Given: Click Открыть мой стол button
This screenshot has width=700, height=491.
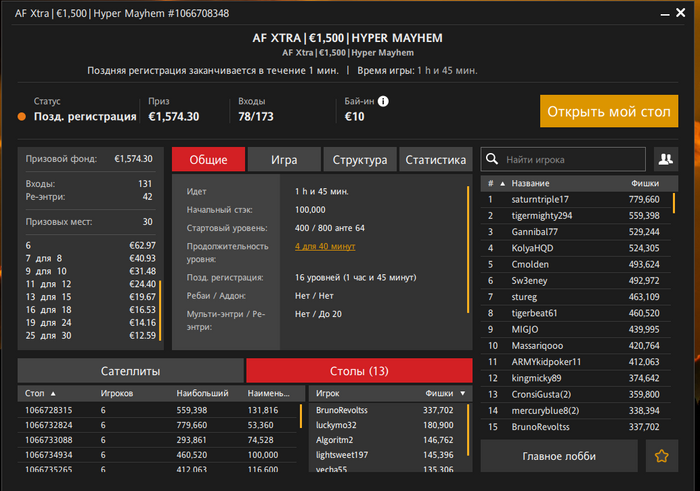Looking at the screenshot, I should (x=609, y=111).
